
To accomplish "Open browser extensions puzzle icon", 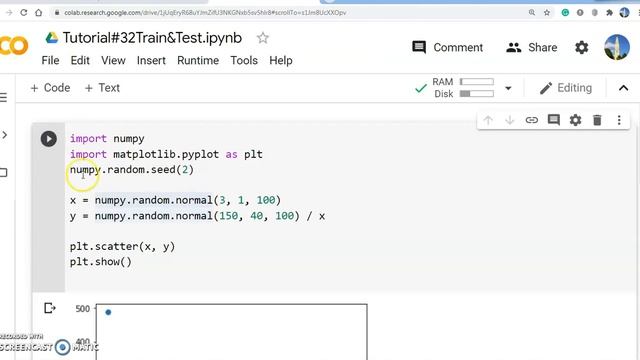I will click(609, 13).
